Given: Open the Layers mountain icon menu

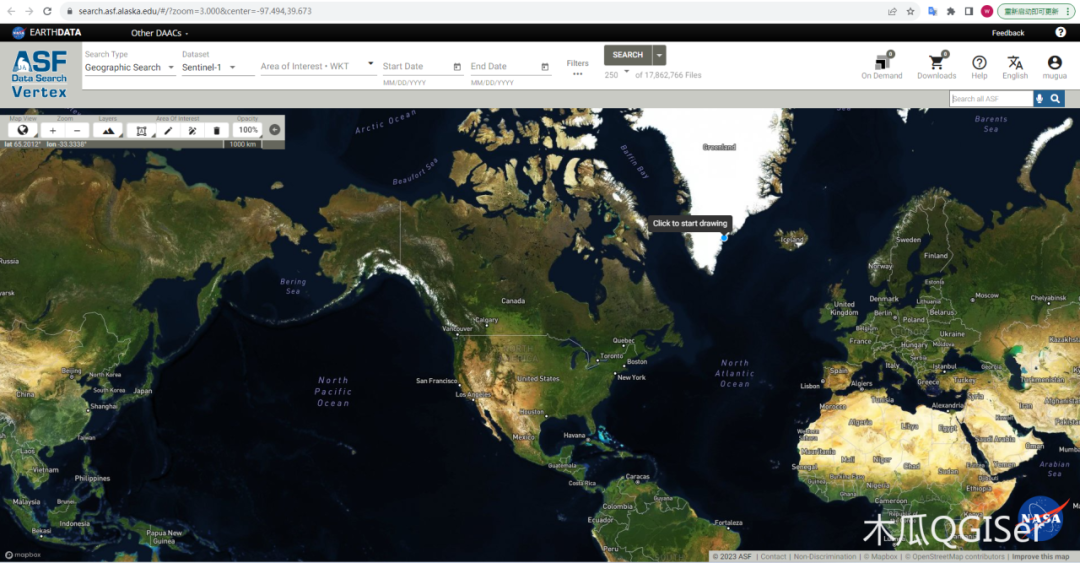Looking at the screenshot, I should click(108, 130).
